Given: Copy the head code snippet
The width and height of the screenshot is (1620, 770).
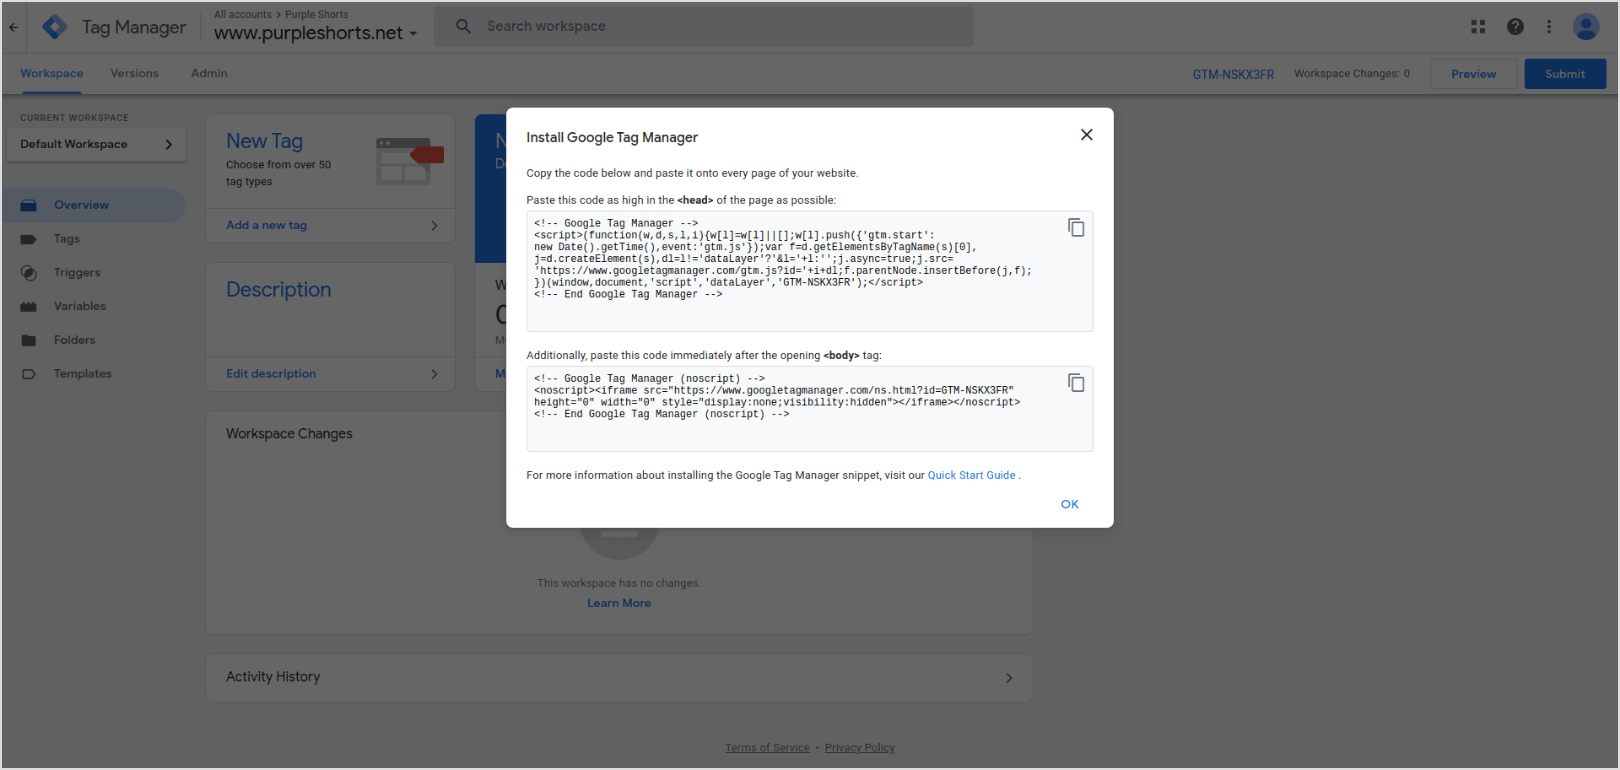Looking at the screenshot, I should 1076,228.
